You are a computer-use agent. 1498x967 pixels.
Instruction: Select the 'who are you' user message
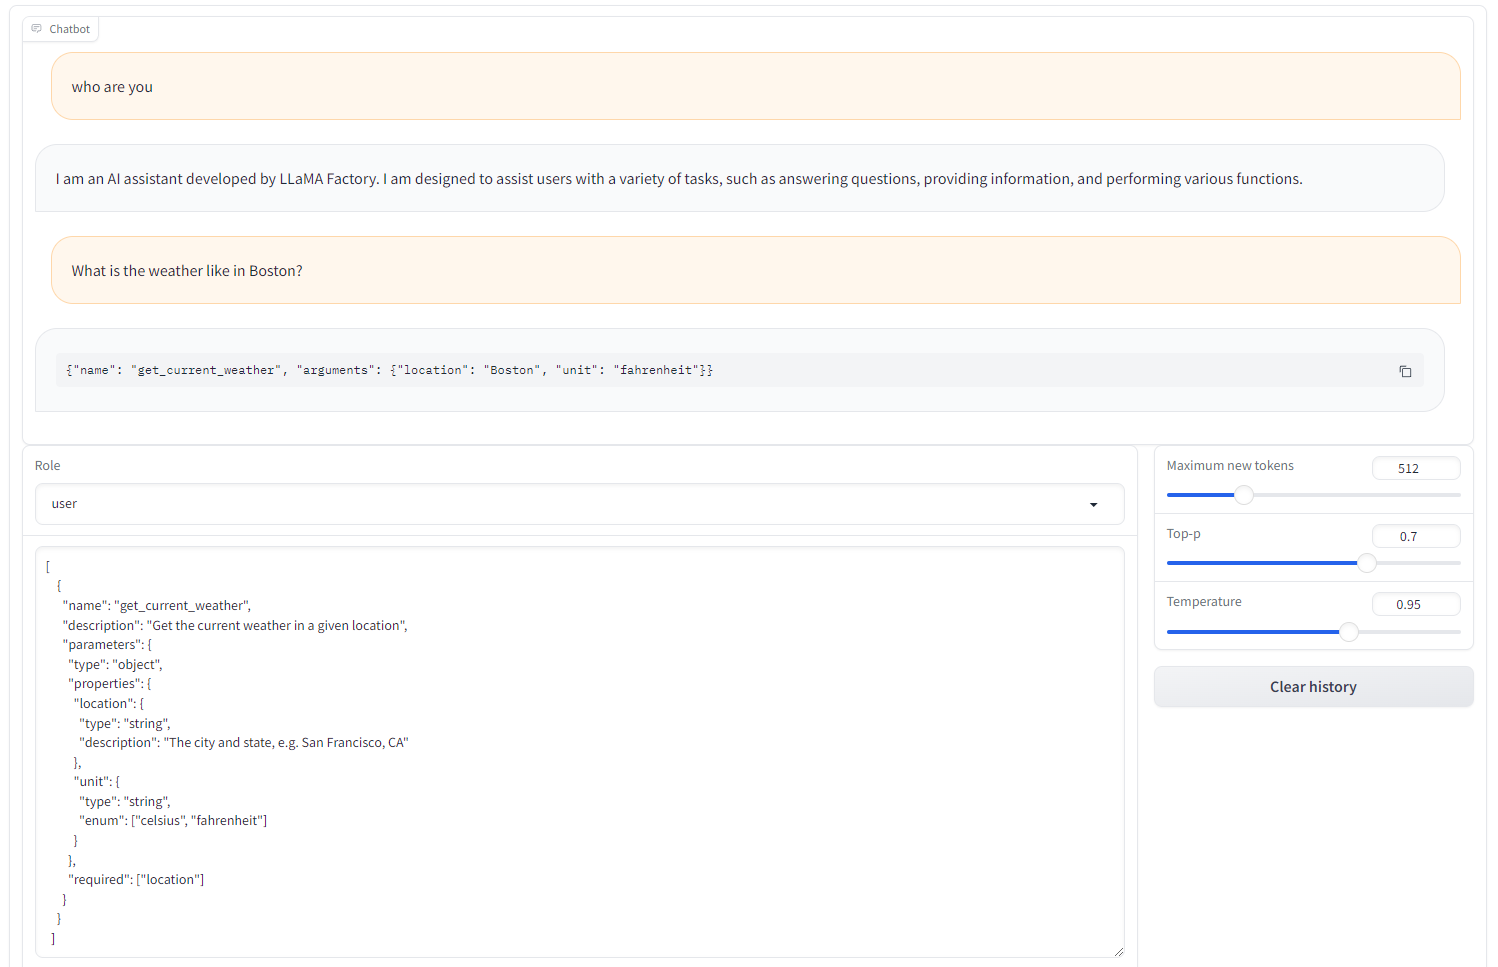tap(112, 87)
